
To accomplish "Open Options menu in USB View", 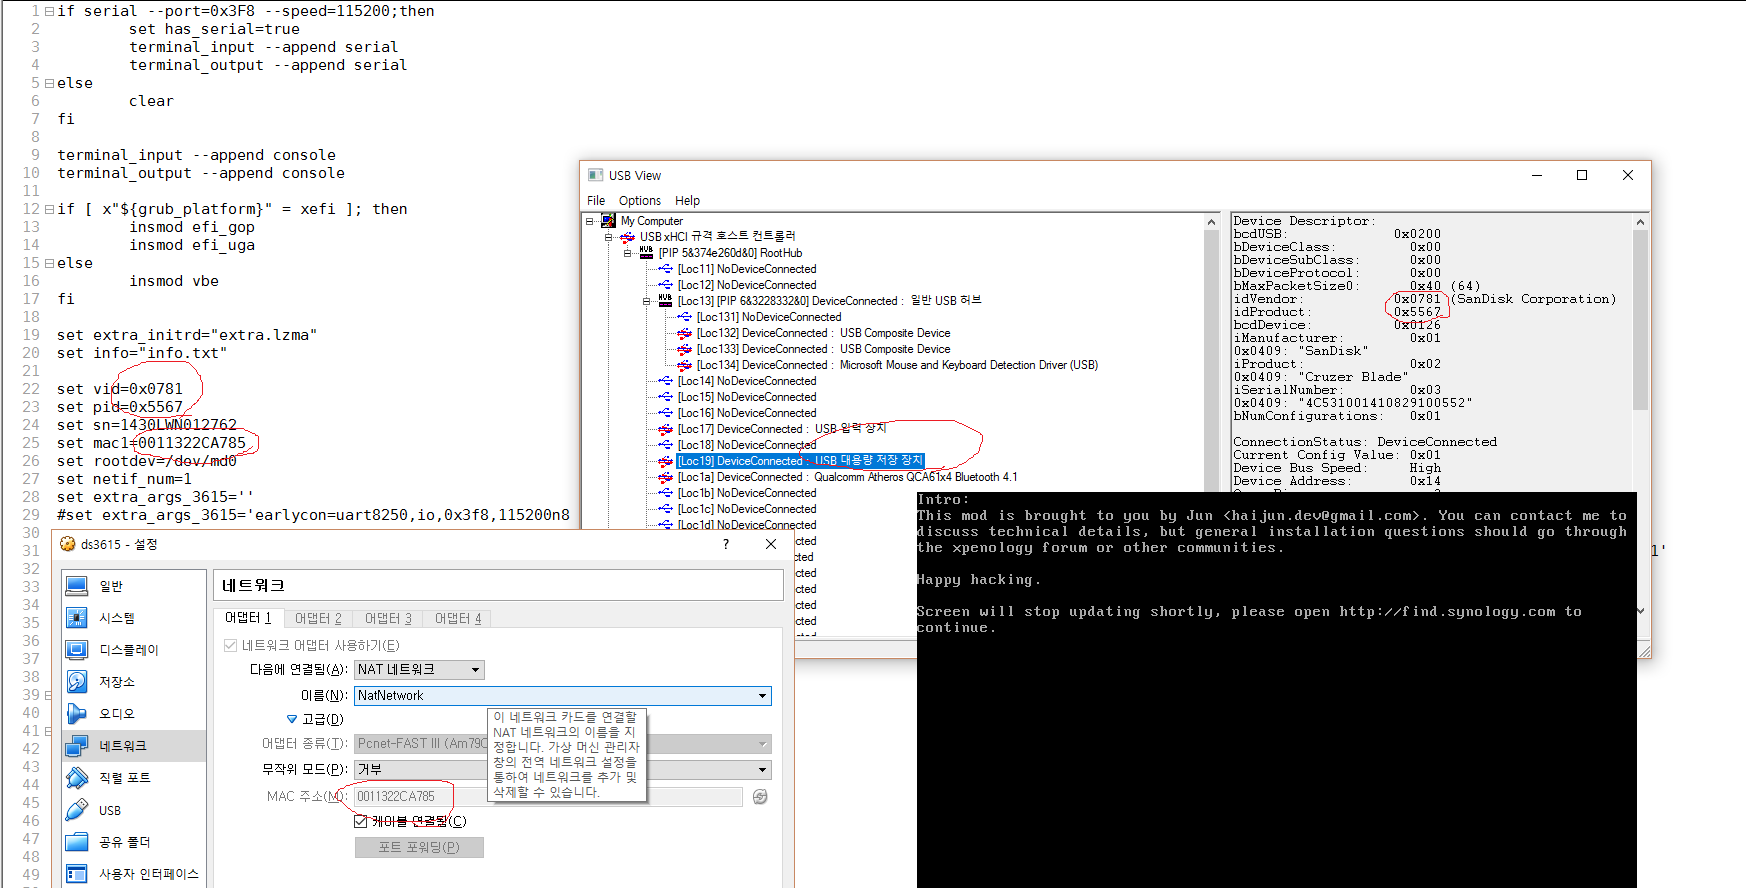I will click(640, 201).
